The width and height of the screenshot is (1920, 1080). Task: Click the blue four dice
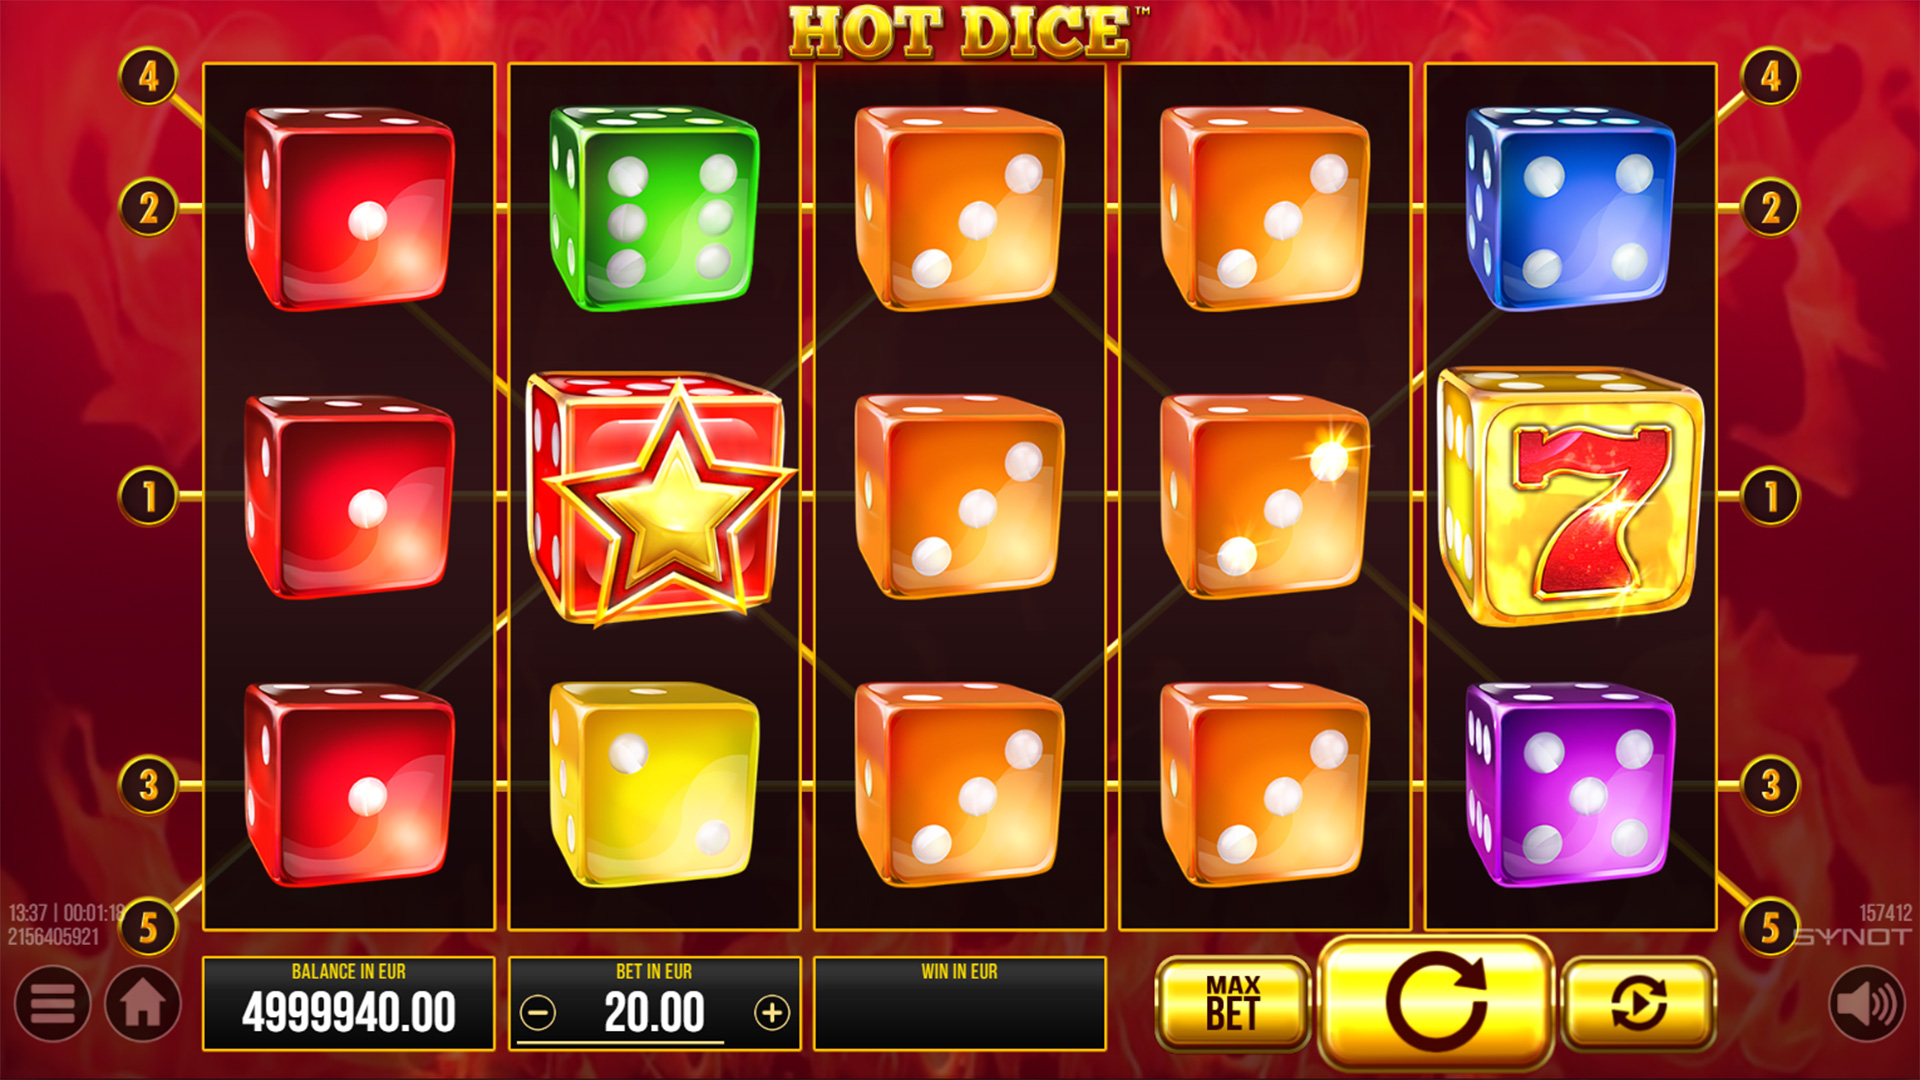1570,208
